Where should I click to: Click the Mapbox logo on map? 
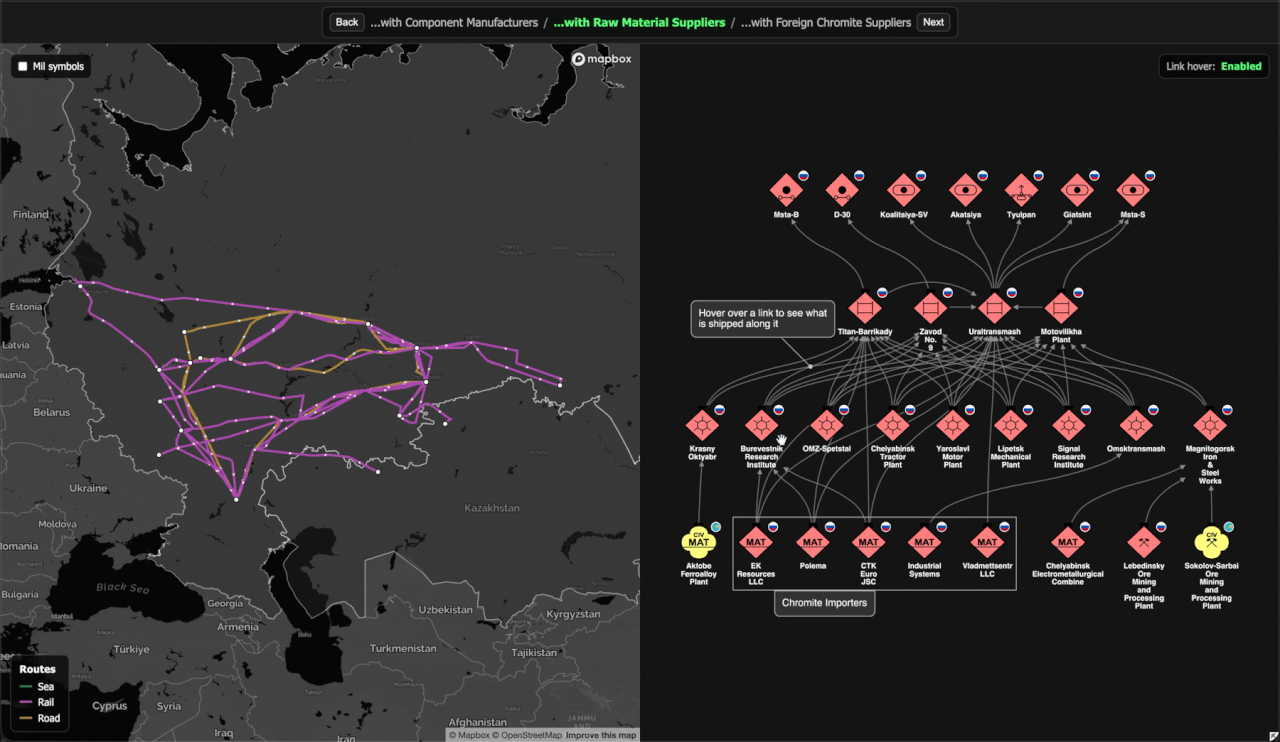pyautogui.click(x=600, y=59)
